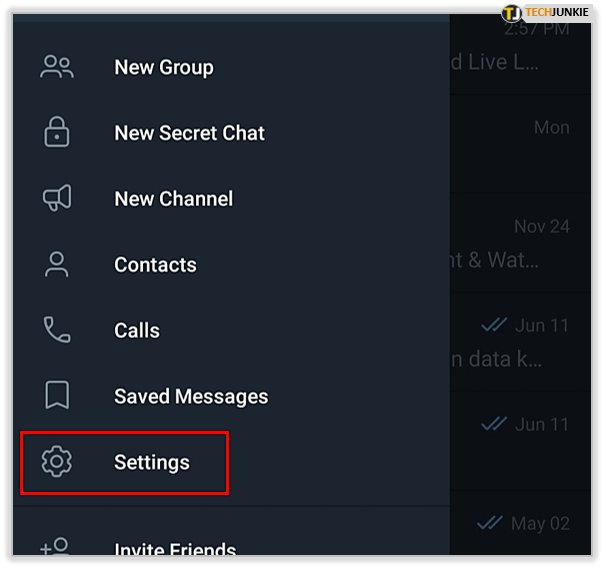Start a New Secret Chat
Screen dimensions: 604x568
(189, 133)
